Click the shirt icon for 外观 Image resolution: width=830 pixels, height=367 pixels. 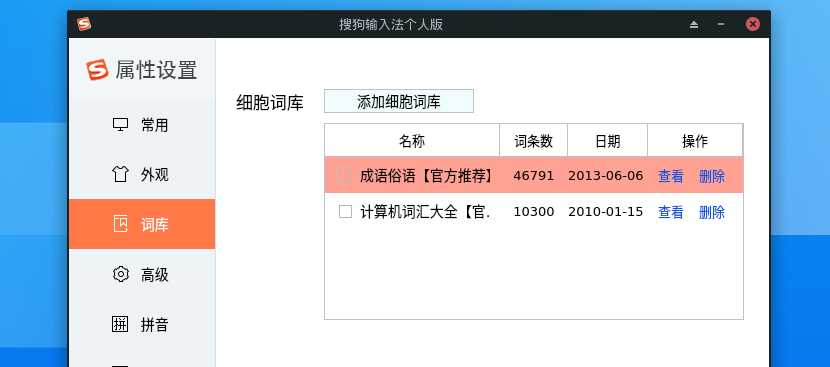pos(121,174)
